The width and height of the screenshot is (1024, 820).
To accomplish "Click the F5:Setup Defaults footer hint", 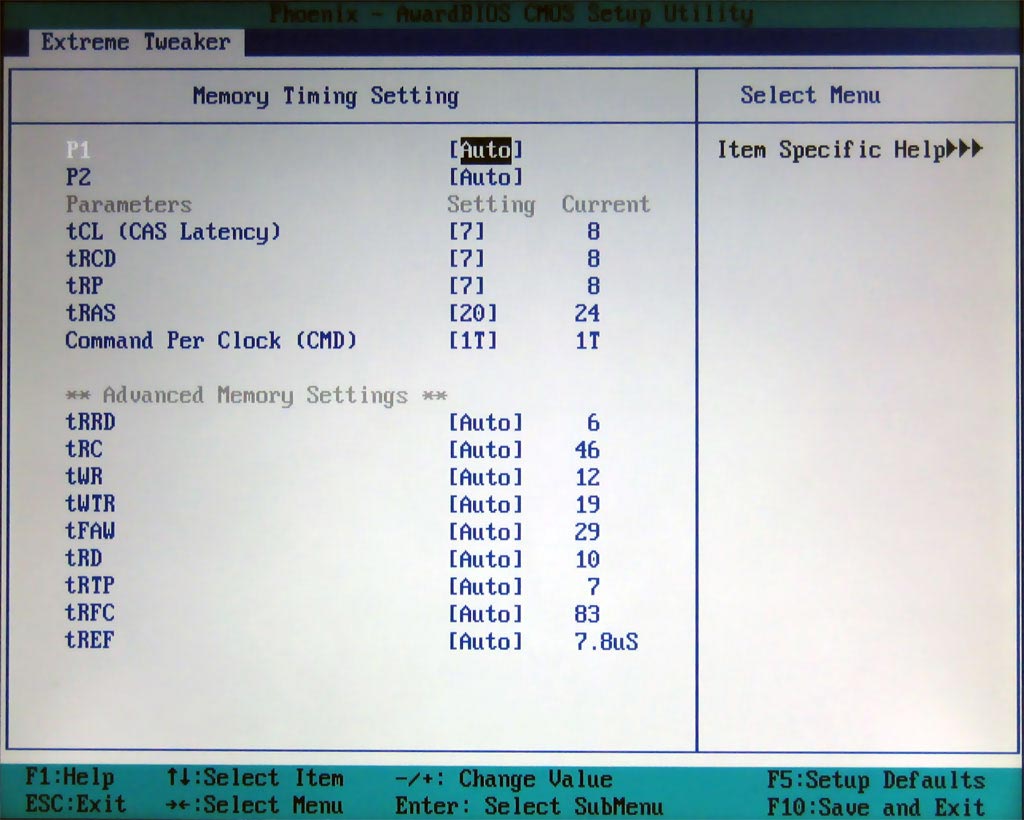I will 876,780.
